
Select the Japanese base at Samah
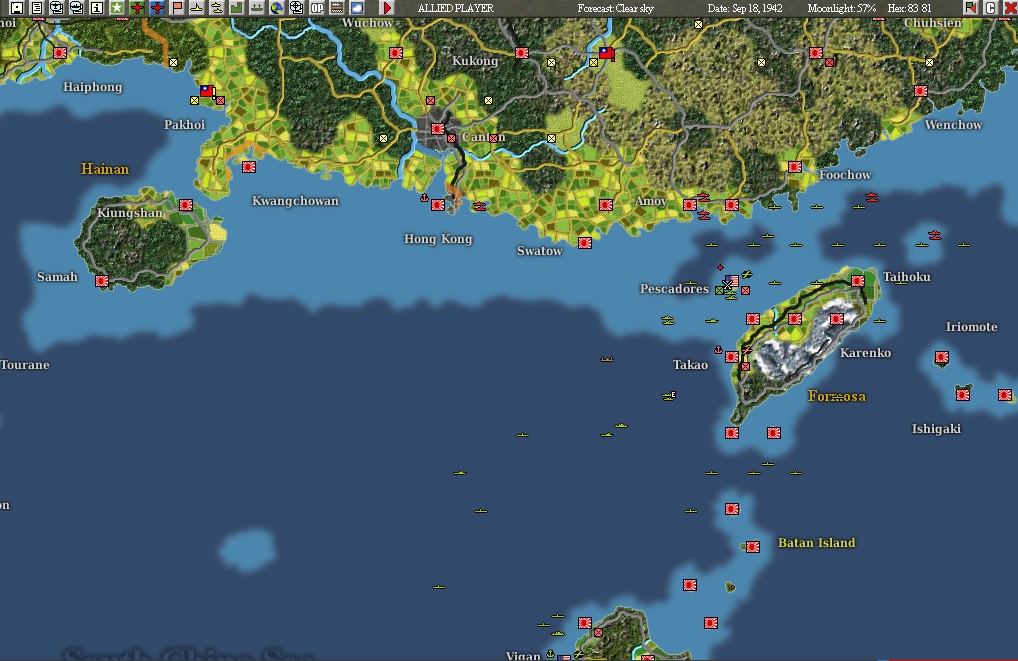pos(102,281)
